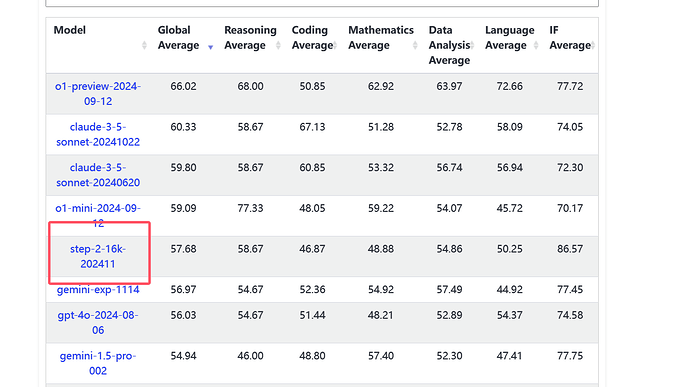
Task: Click the Model column header text
Action: (70, 30)
